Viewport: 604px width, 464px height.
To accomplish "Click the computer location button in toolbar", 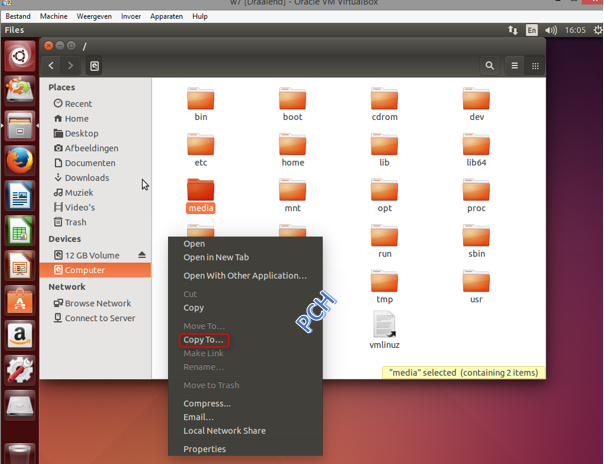I will point(94,66).
